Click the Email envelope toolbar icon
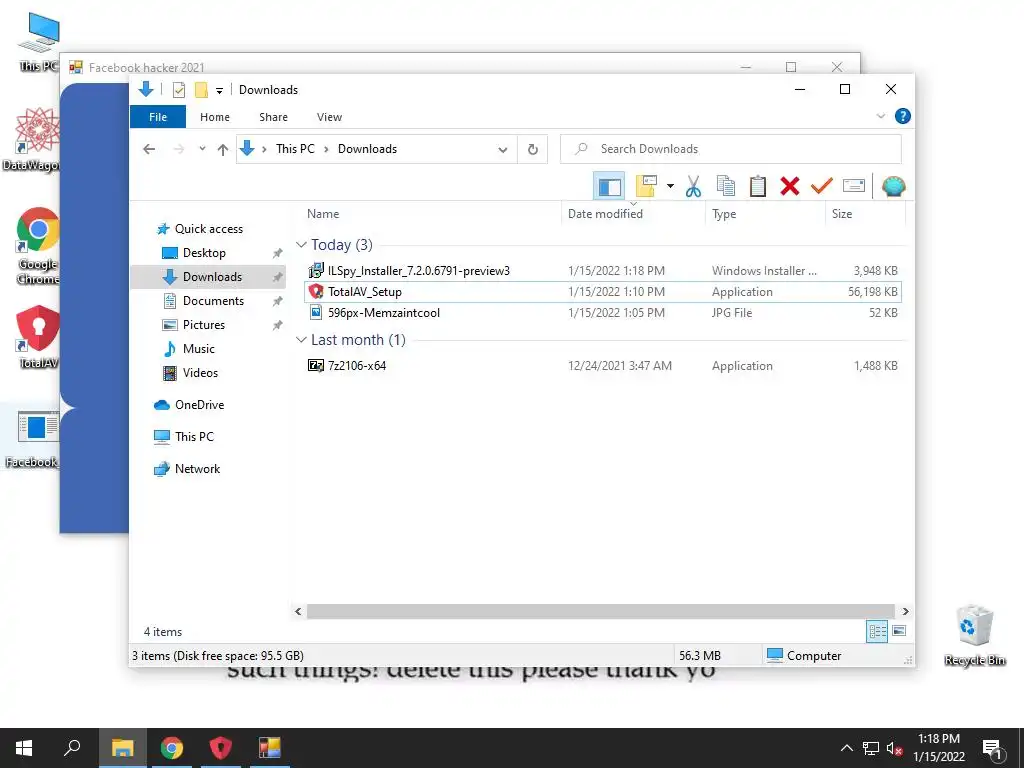 tap(854, 187)
